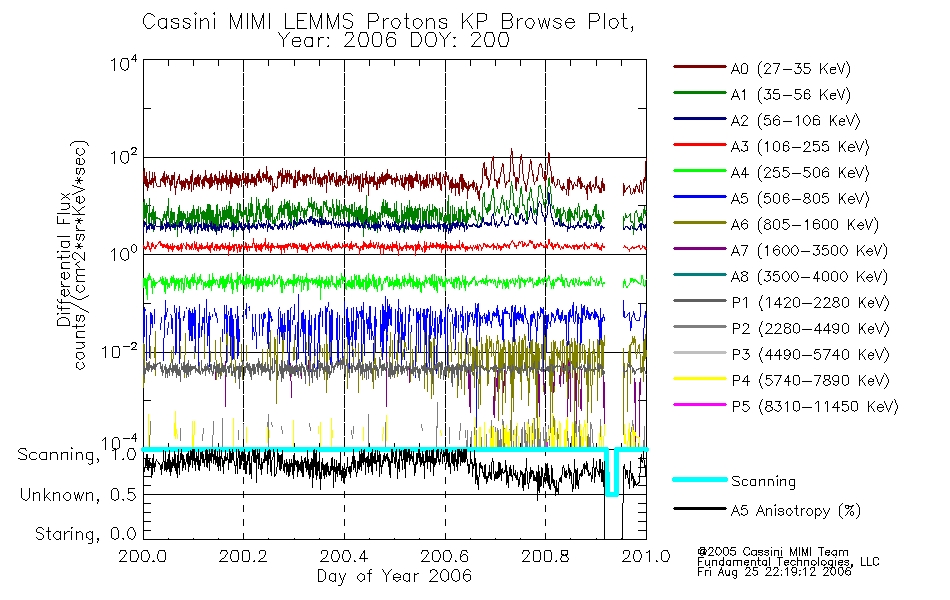Viewport: 950px width, 600px height.
Task: Click the A5 (506-805 KeV) legend label
Action: click(x=800, y=199)
